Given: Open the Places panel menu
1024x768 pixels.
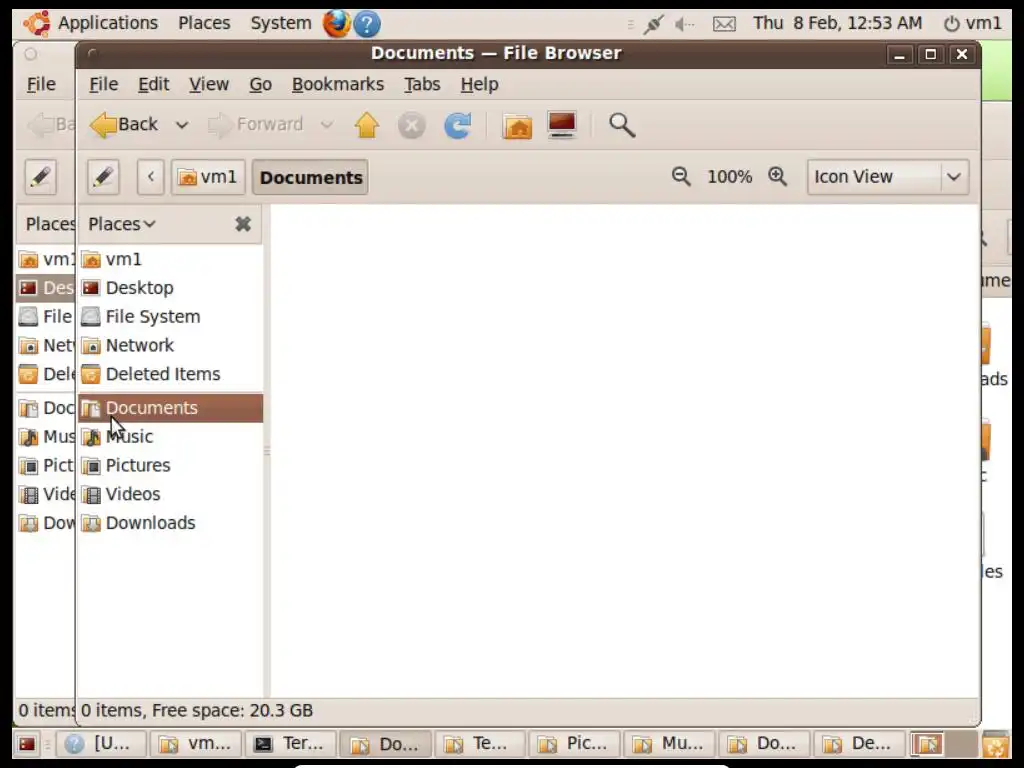Looking at the screenshot, I should click(204, 24).
